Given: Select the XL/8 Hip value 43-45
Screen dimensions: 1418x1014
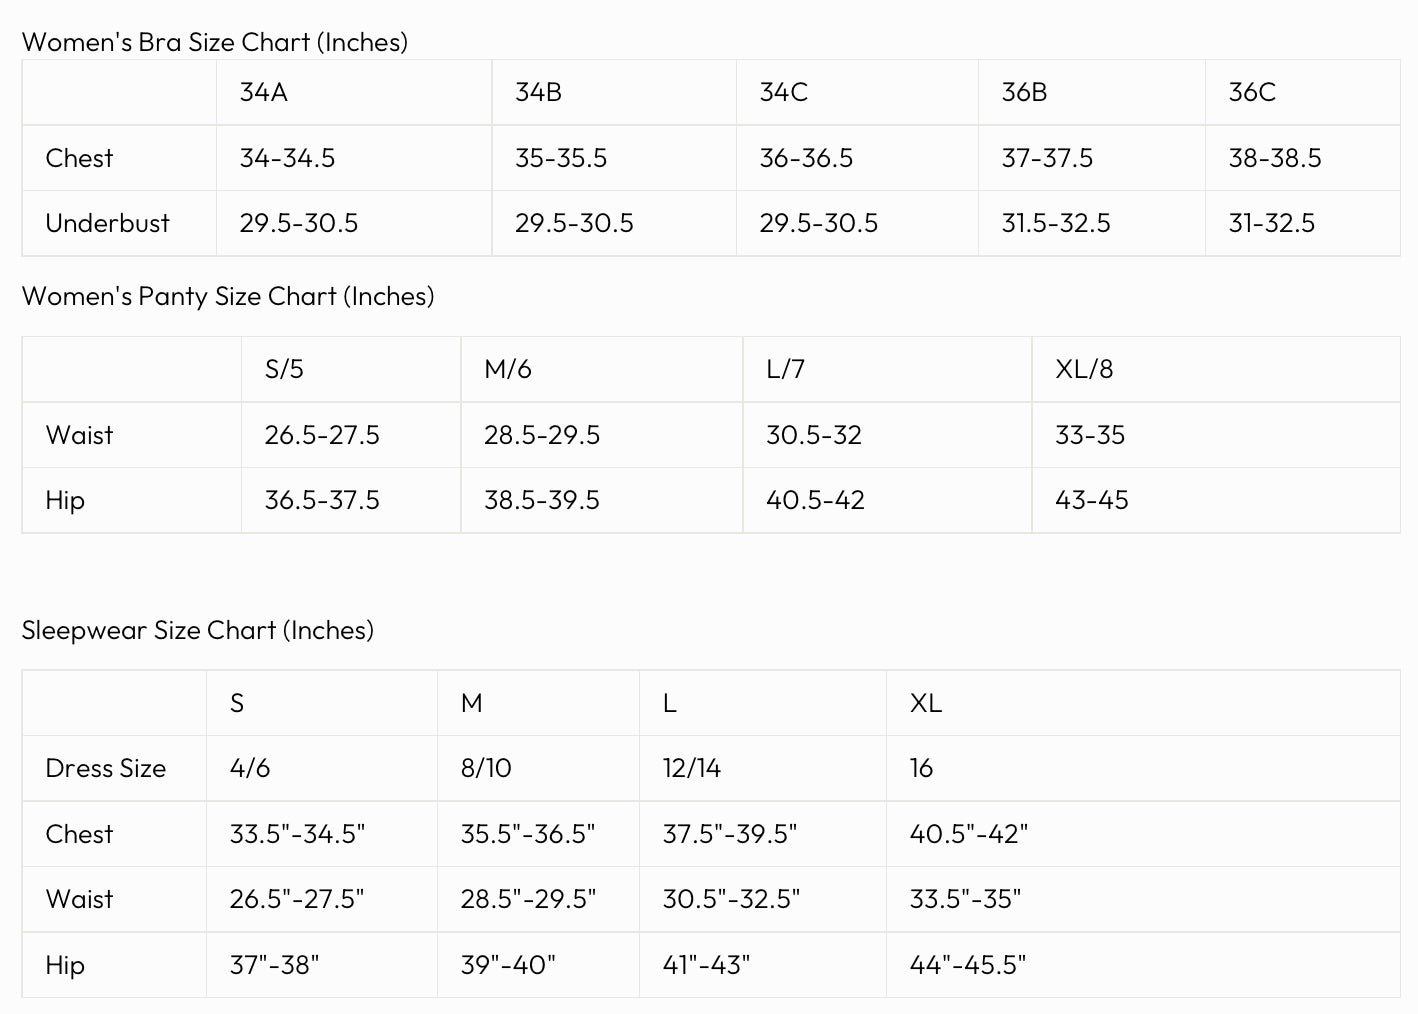Looking at the screenshot, I should (1092, 500).
